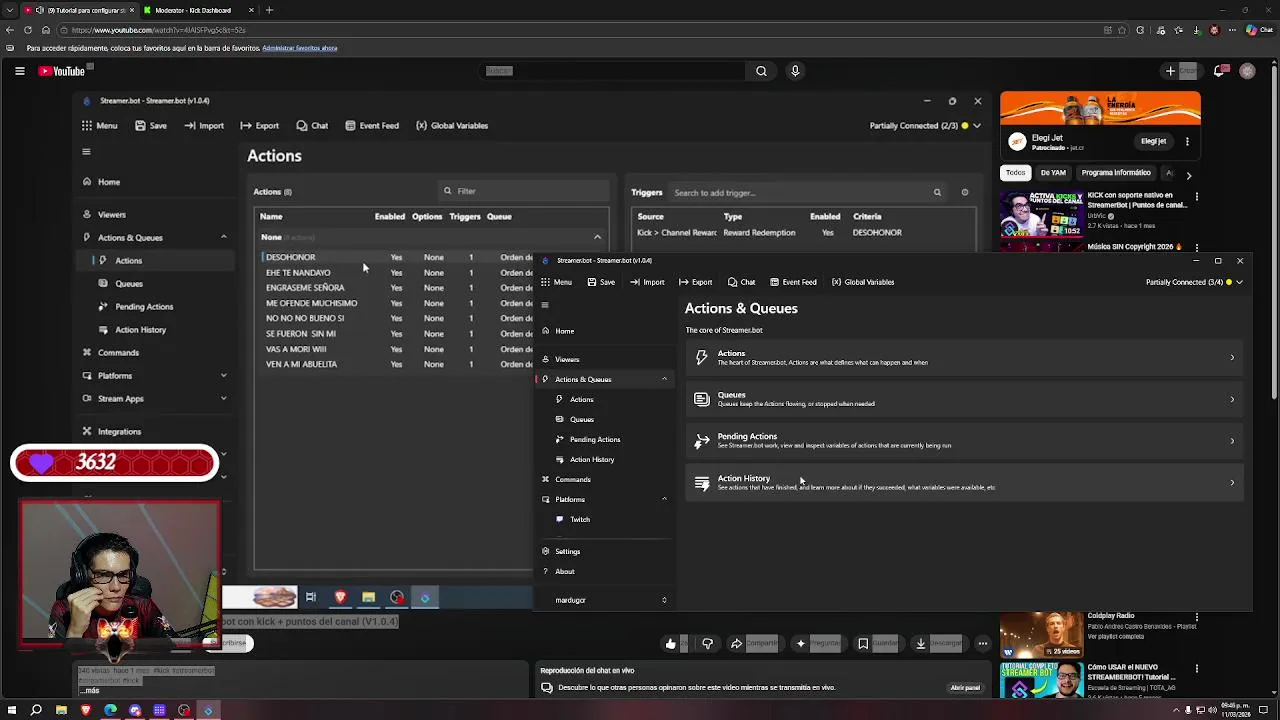Expand the Partially Connected (2/3) status dropdown
The width and height of the screenshot is (1280, 720).
tap(976, 126)
